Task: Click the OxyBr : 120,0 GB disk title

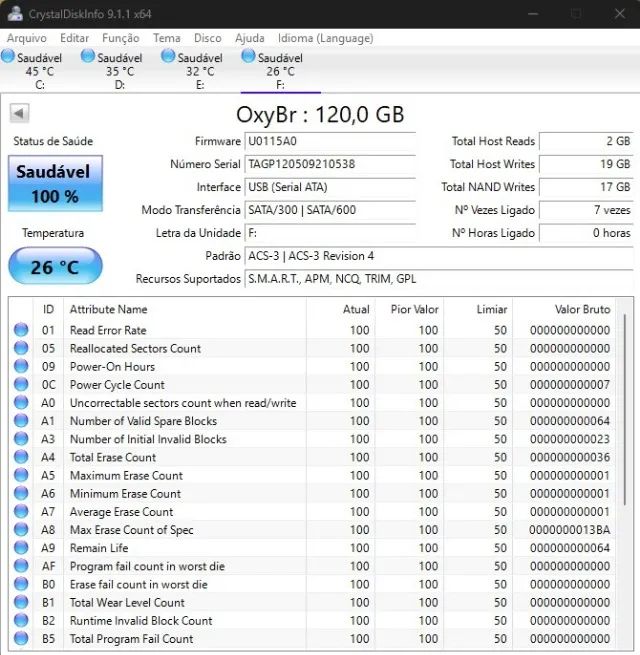Action: tap(320, 114)
